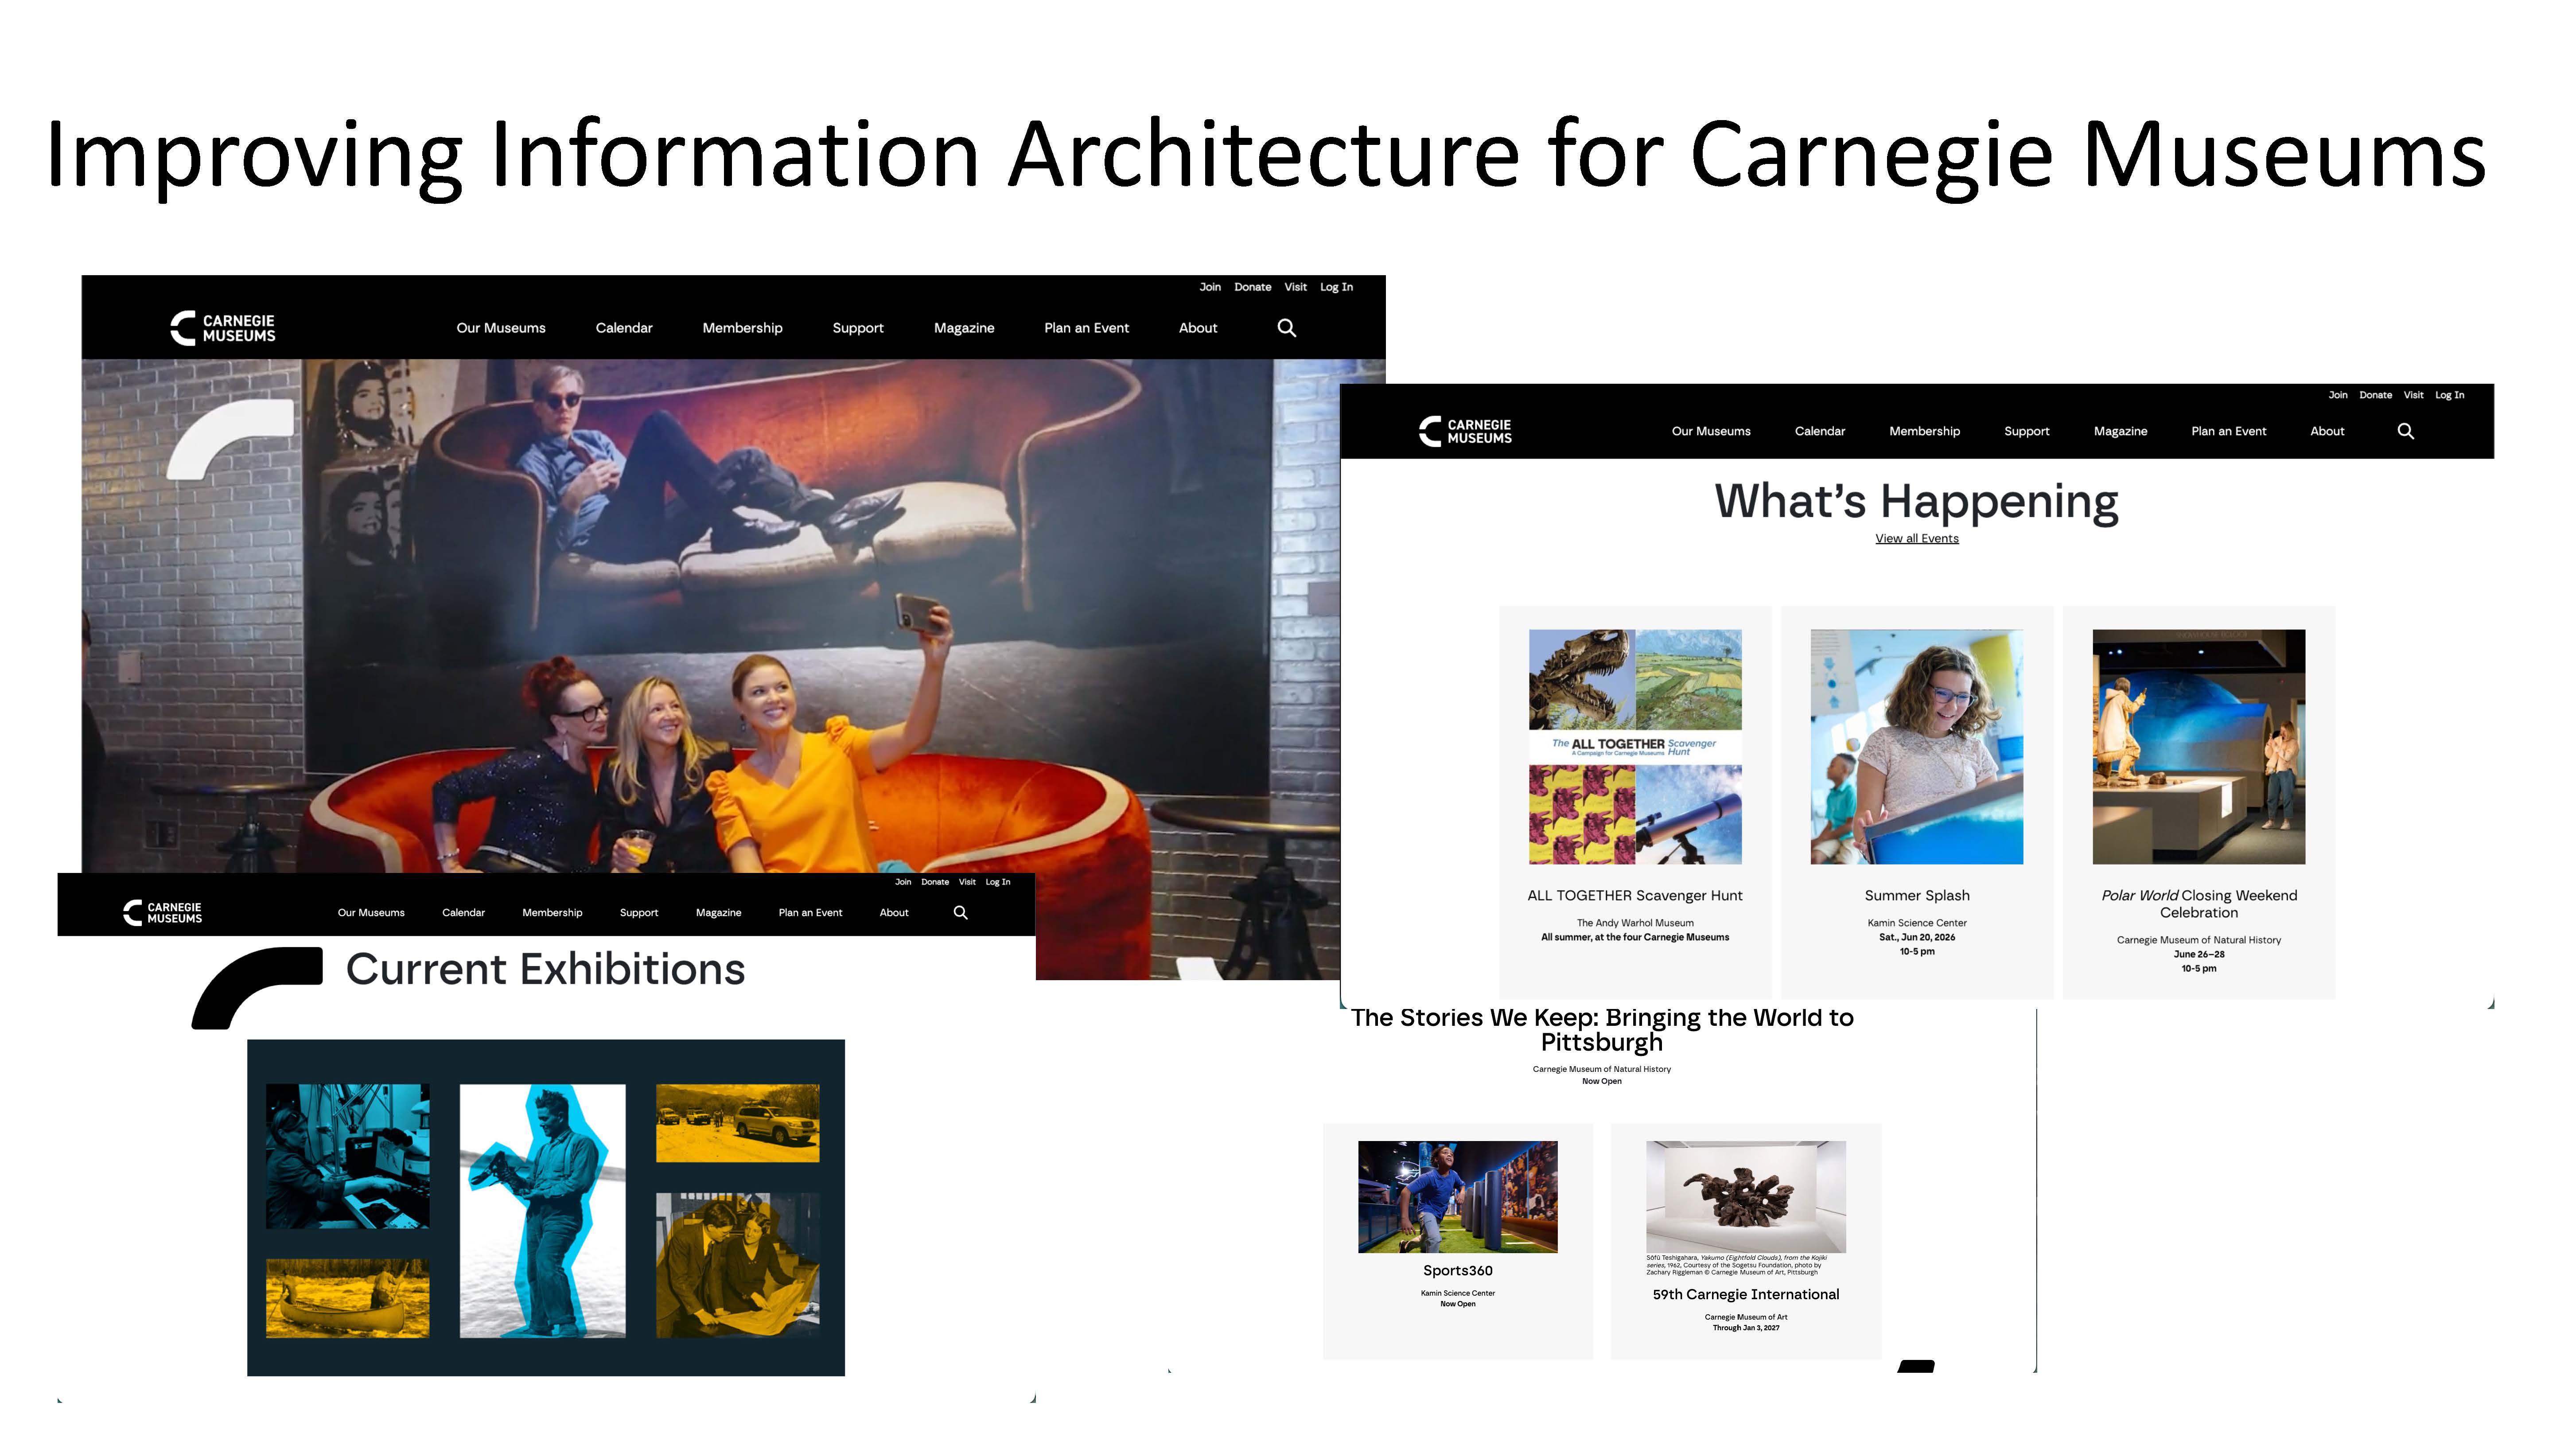
Task: Open Magazine in the homepage hero navigation
Action: click(x=964, y=328)
